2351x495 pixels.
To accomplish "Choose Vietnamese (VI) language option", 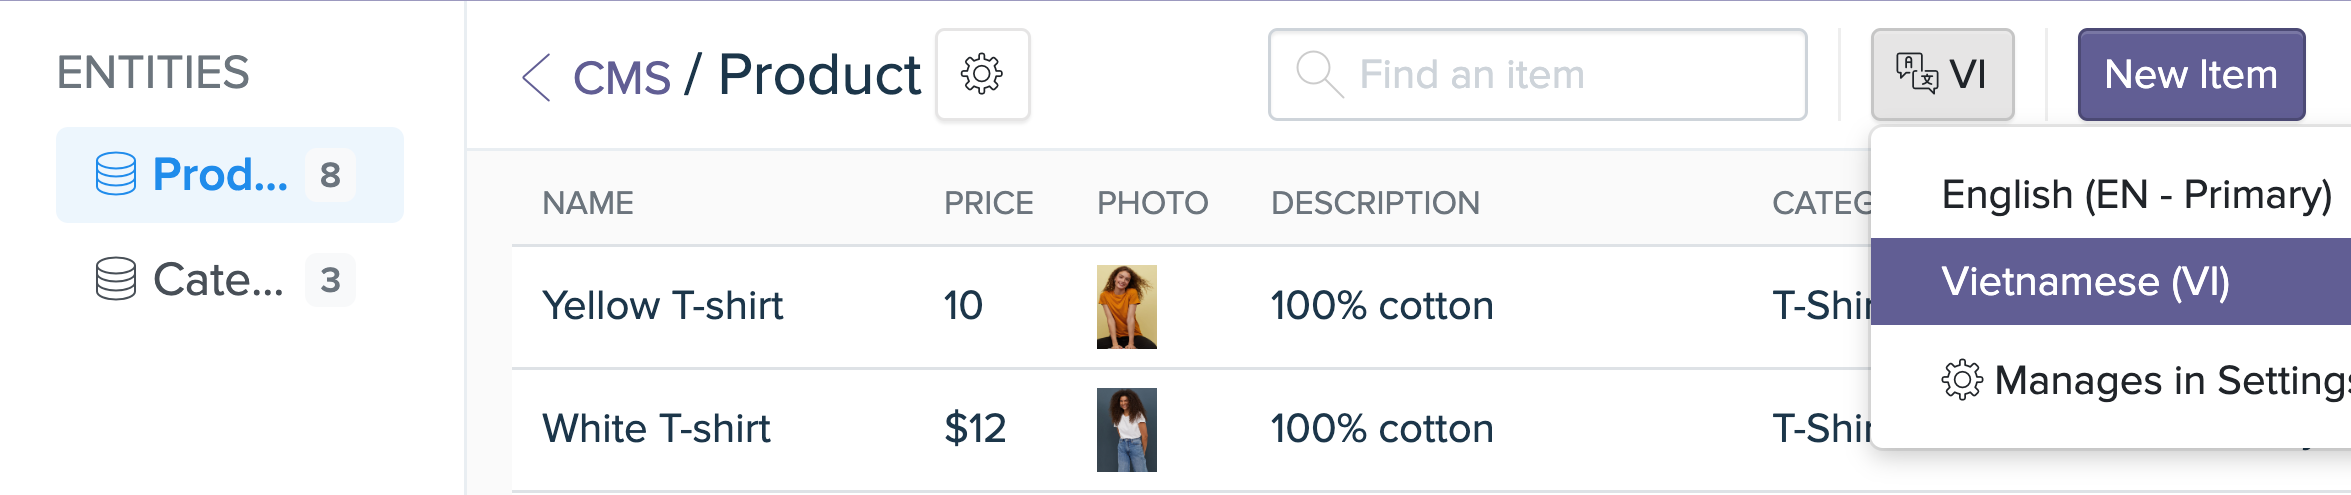I will [x=2111, y=282].
